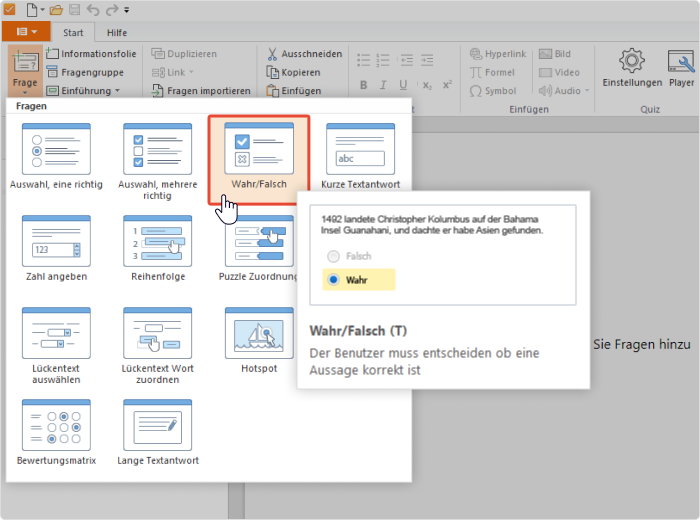Click Kopieren to copy

pos(293,72)
